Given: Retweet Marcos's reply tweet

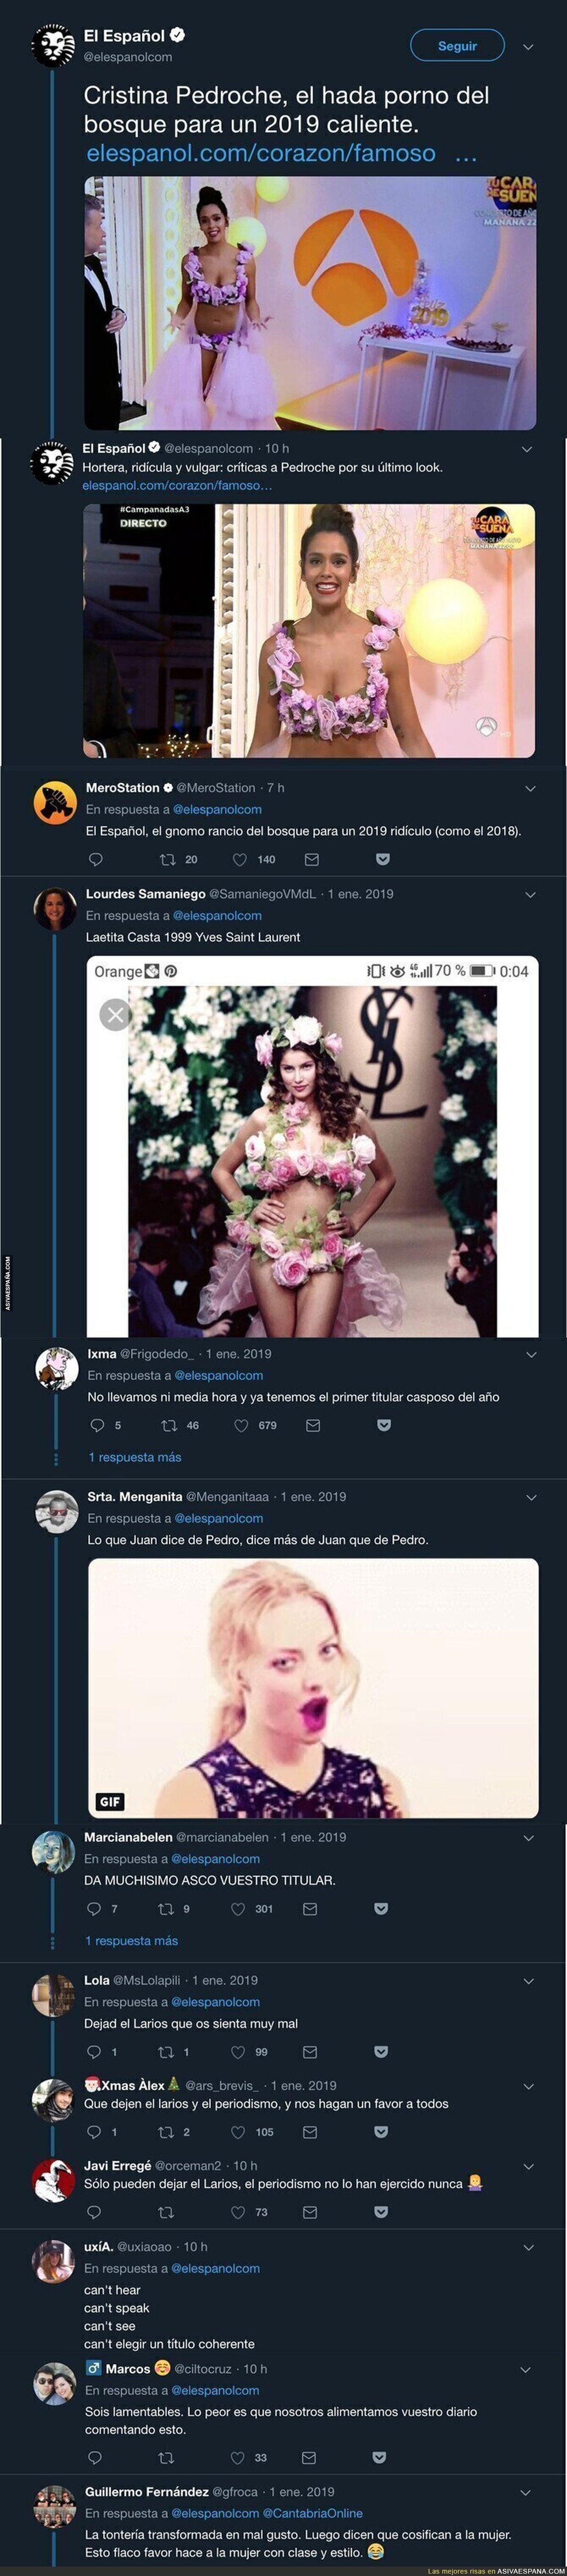Looking at the screenshot, I should click(167, 2457).
